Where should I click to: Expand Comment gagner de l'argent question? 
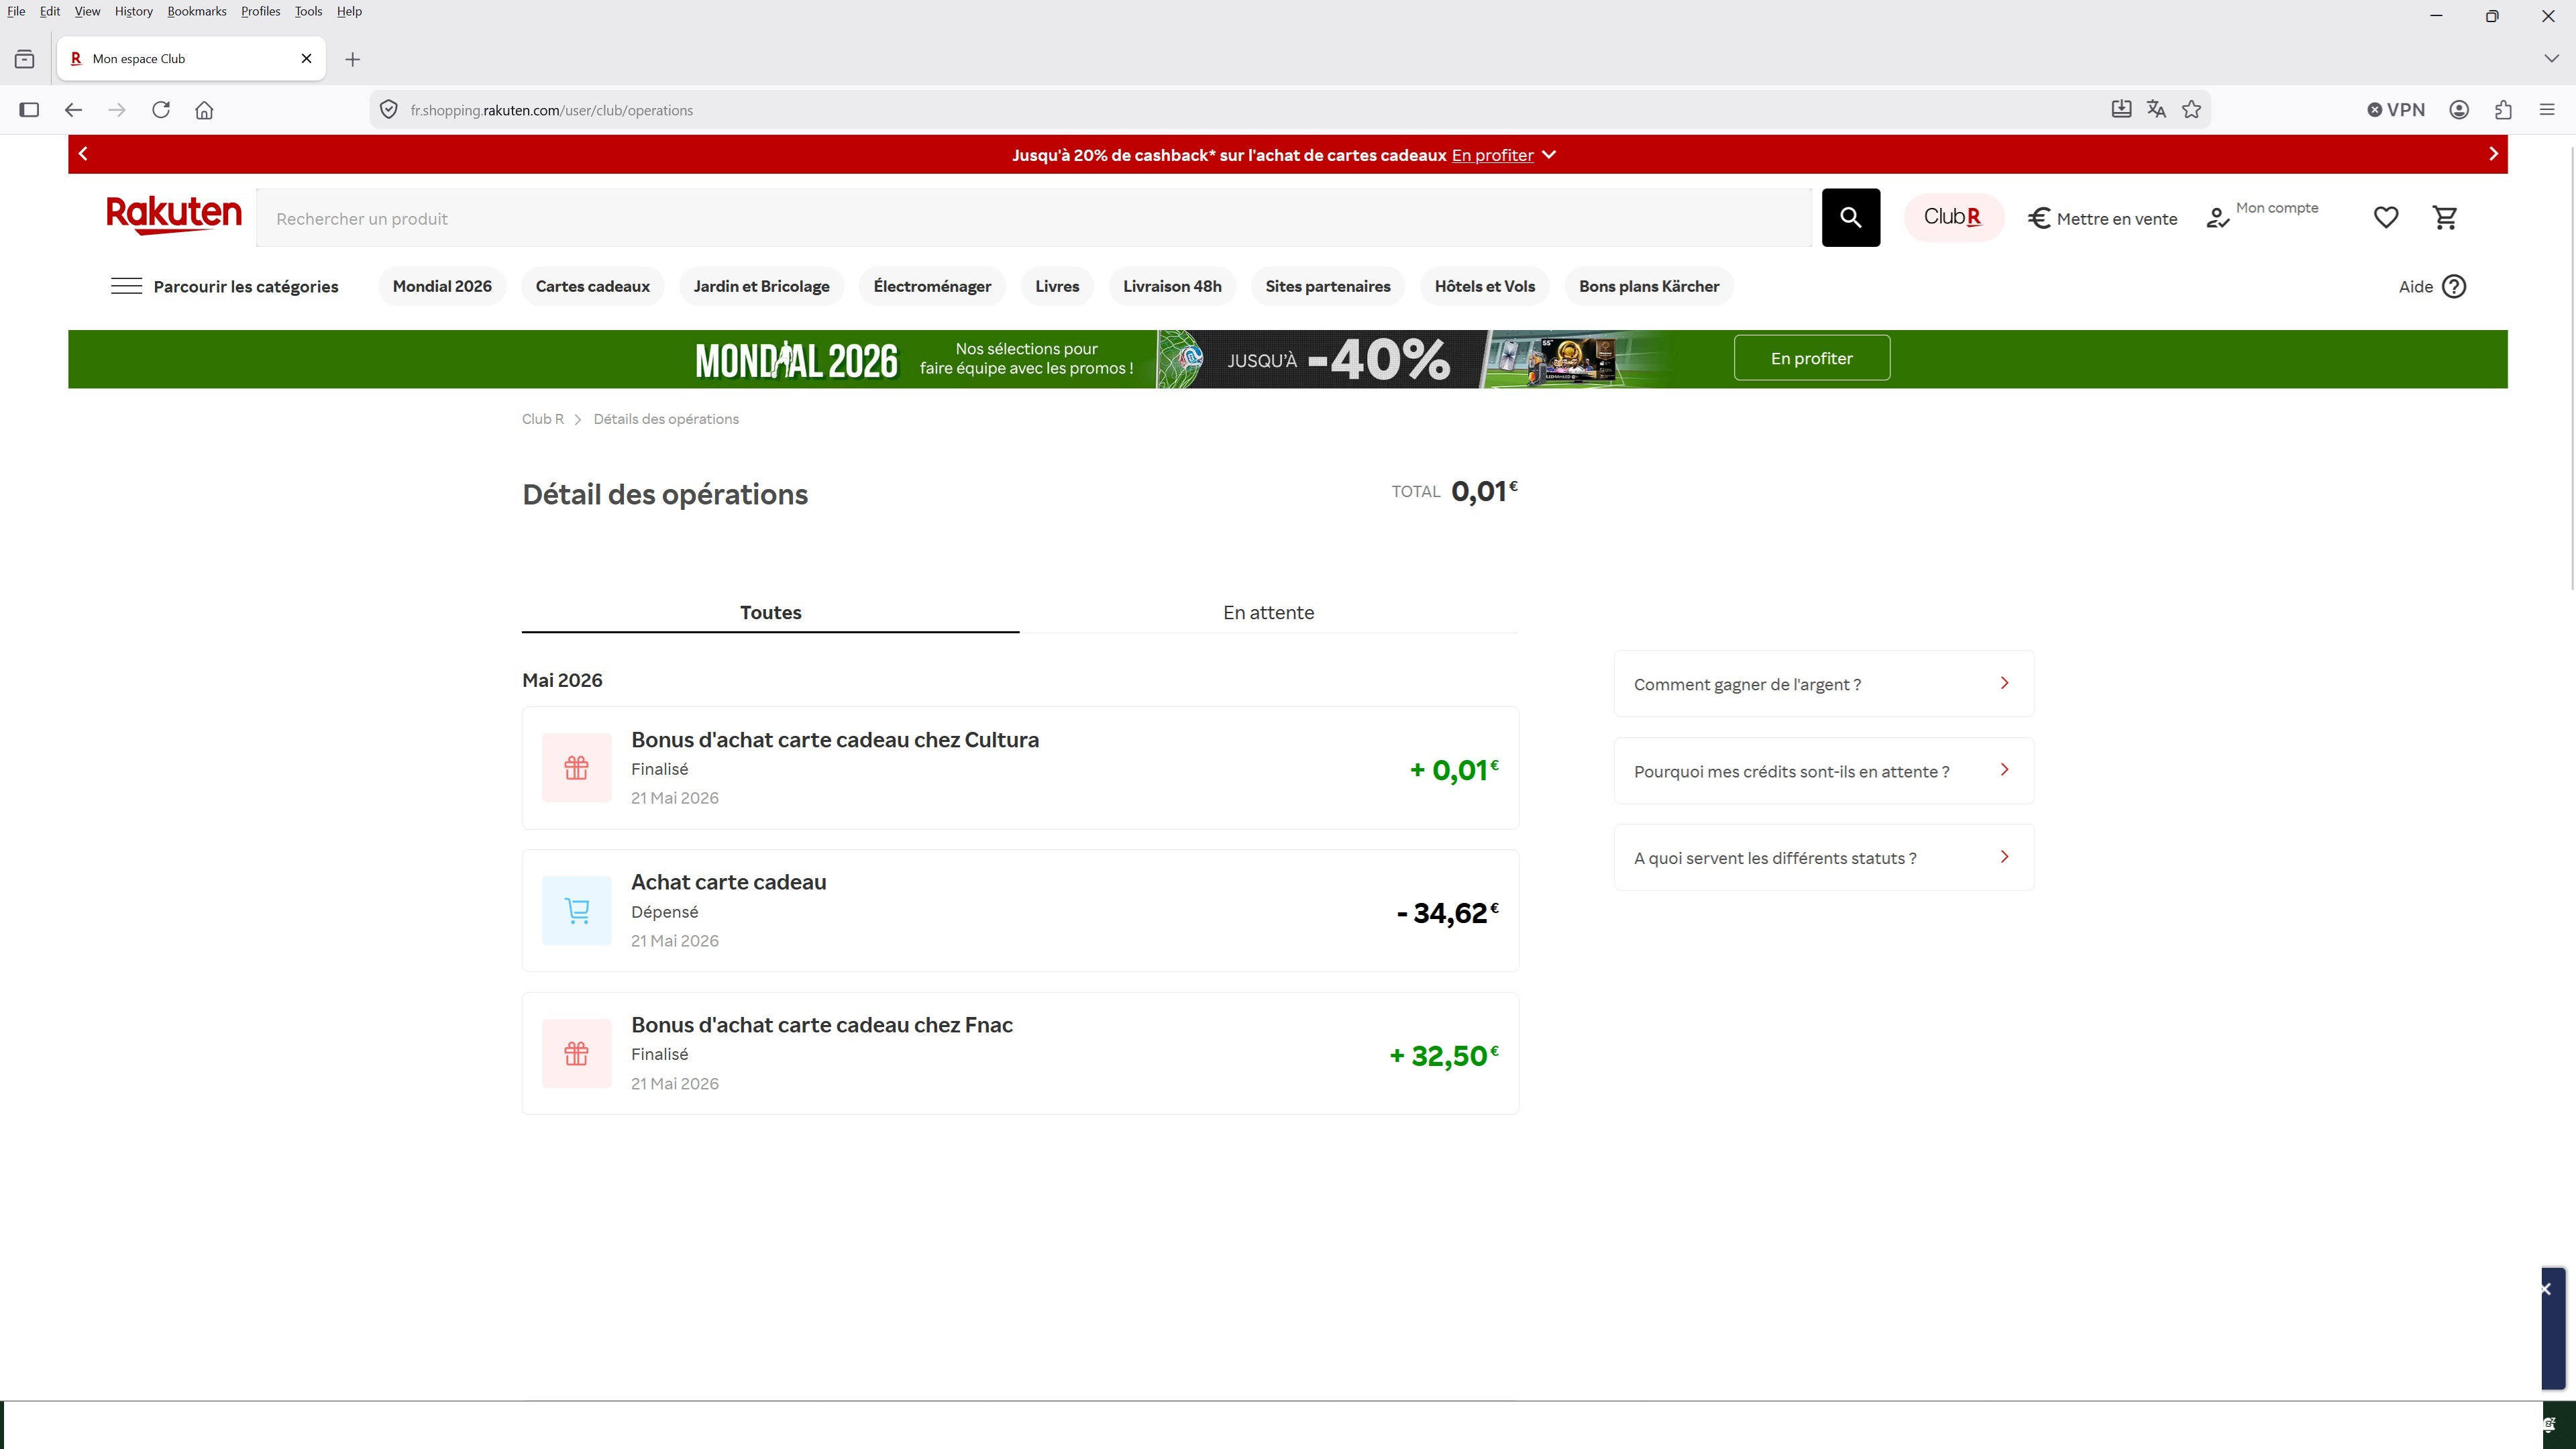pyautogui.click(x=1824, y=684)
